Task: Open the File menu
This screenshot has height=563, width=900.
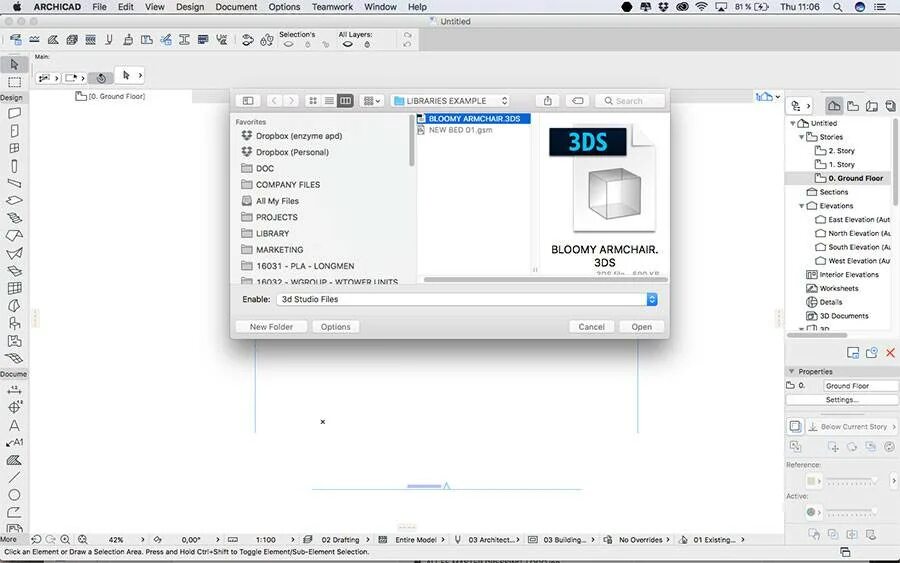Action: tap(99, 7)
